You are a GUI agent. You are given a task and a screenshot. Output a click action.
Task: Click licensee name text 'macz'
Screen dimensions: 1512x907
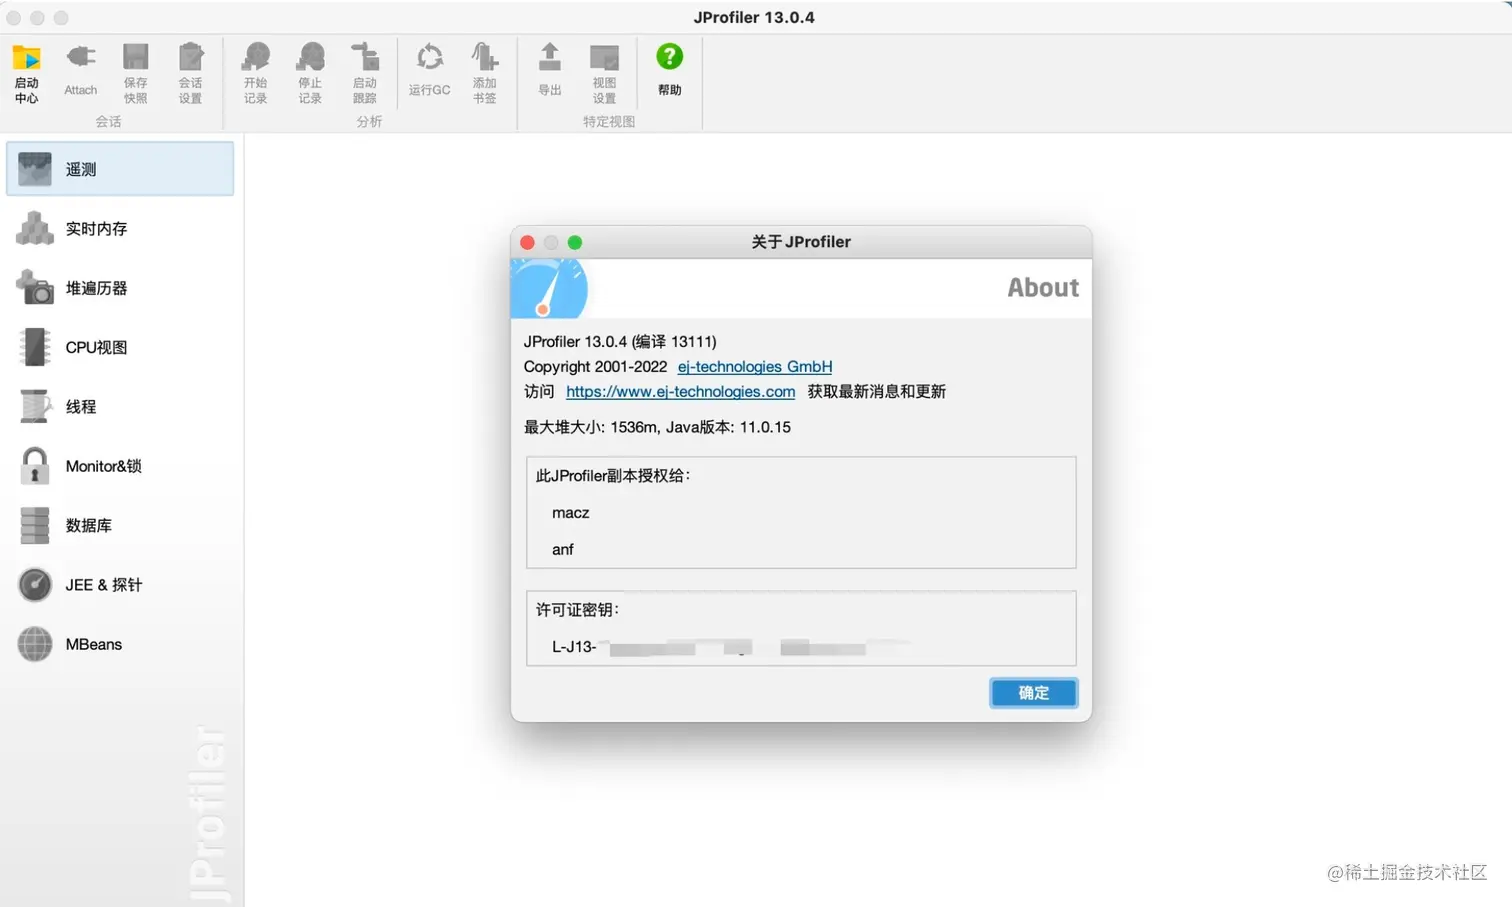(570, 513)
